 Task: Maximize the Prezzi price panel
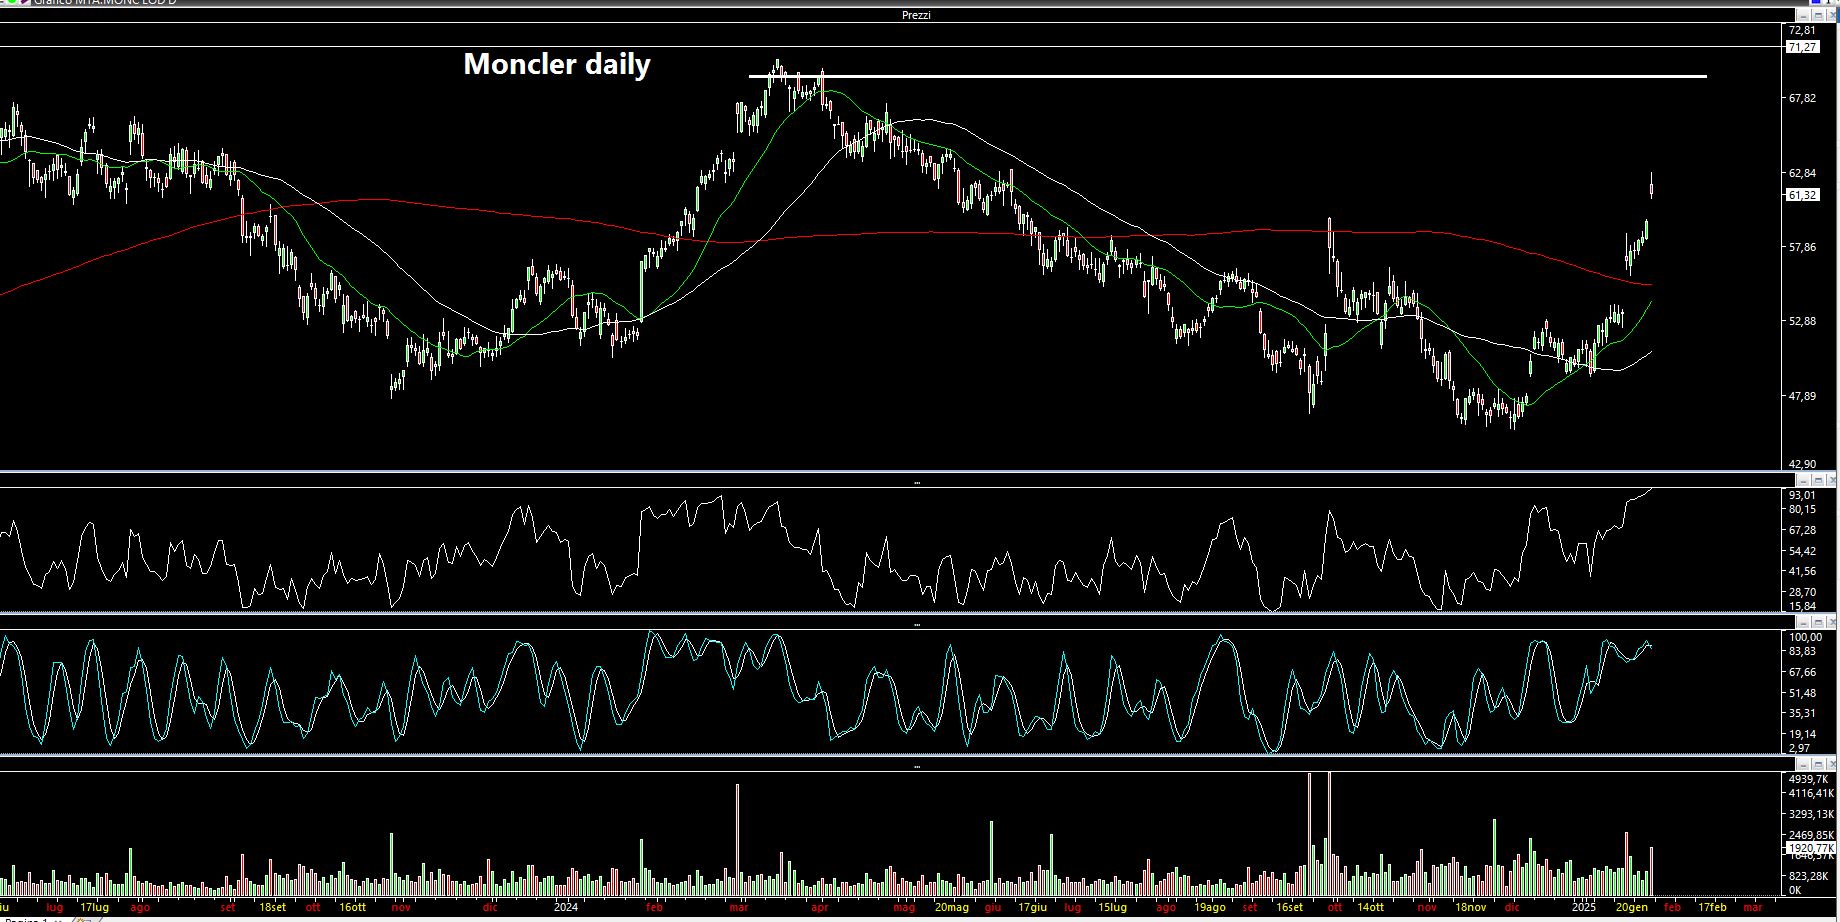tap(1818, 15)
